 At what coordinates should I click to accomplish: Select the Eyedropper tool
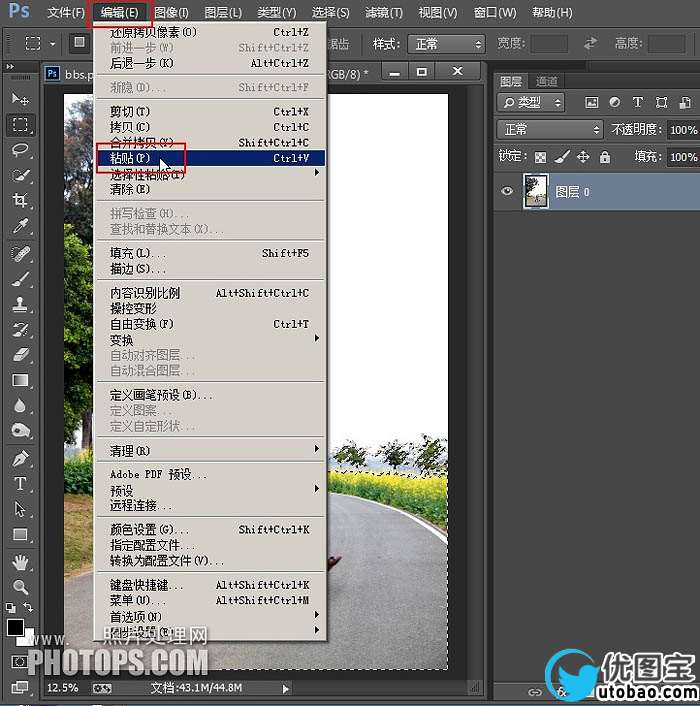[x=20, y=226]
